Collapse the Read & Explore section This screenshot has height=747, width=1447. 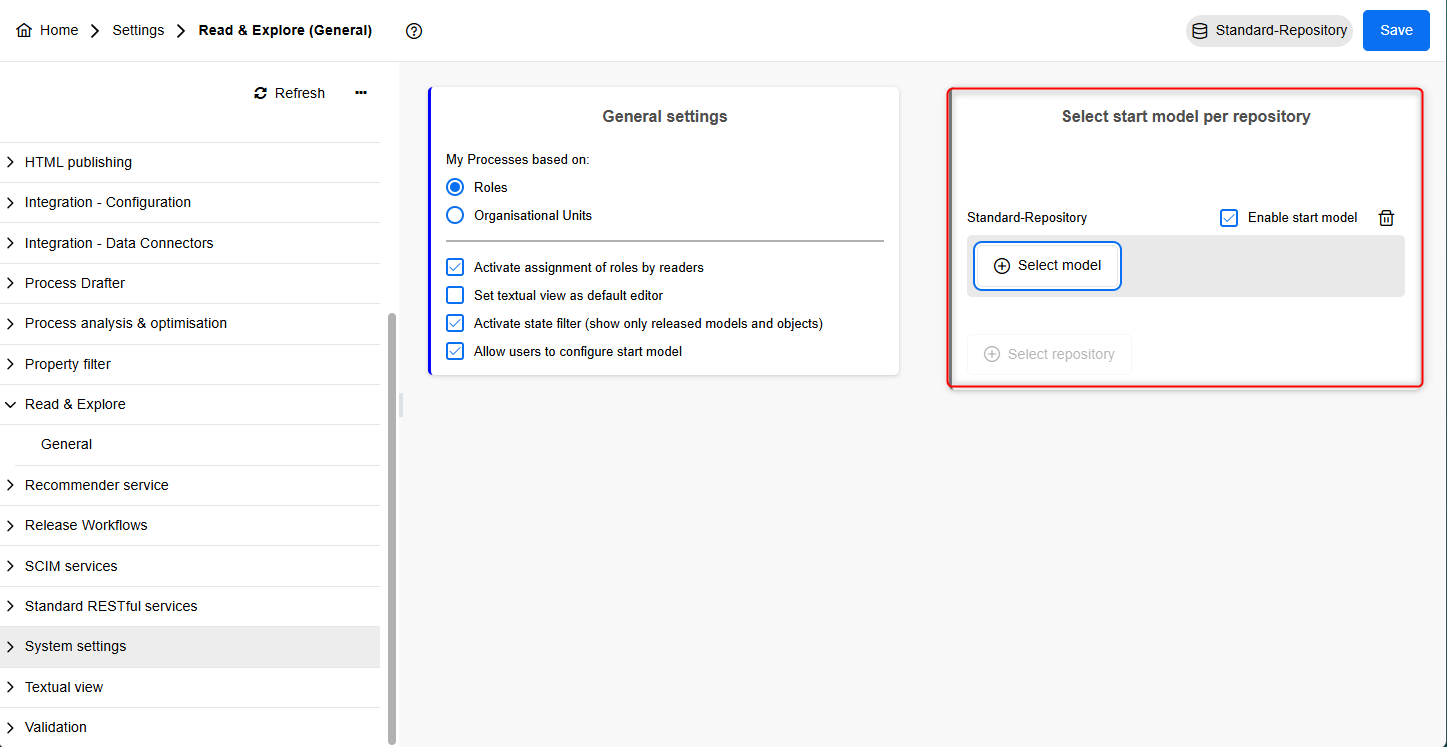click(x=11, y=404)
